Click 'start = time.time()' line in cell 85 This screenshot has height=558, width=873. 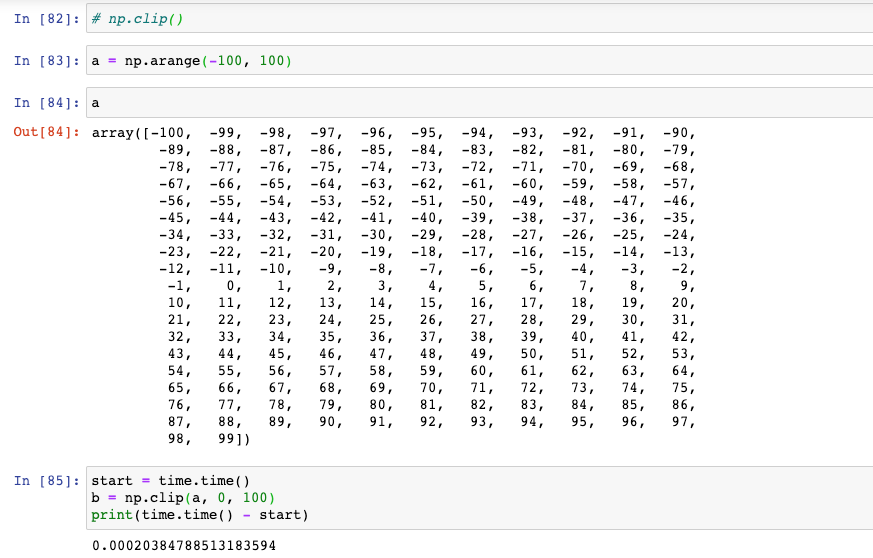click(x=170, y=481)
